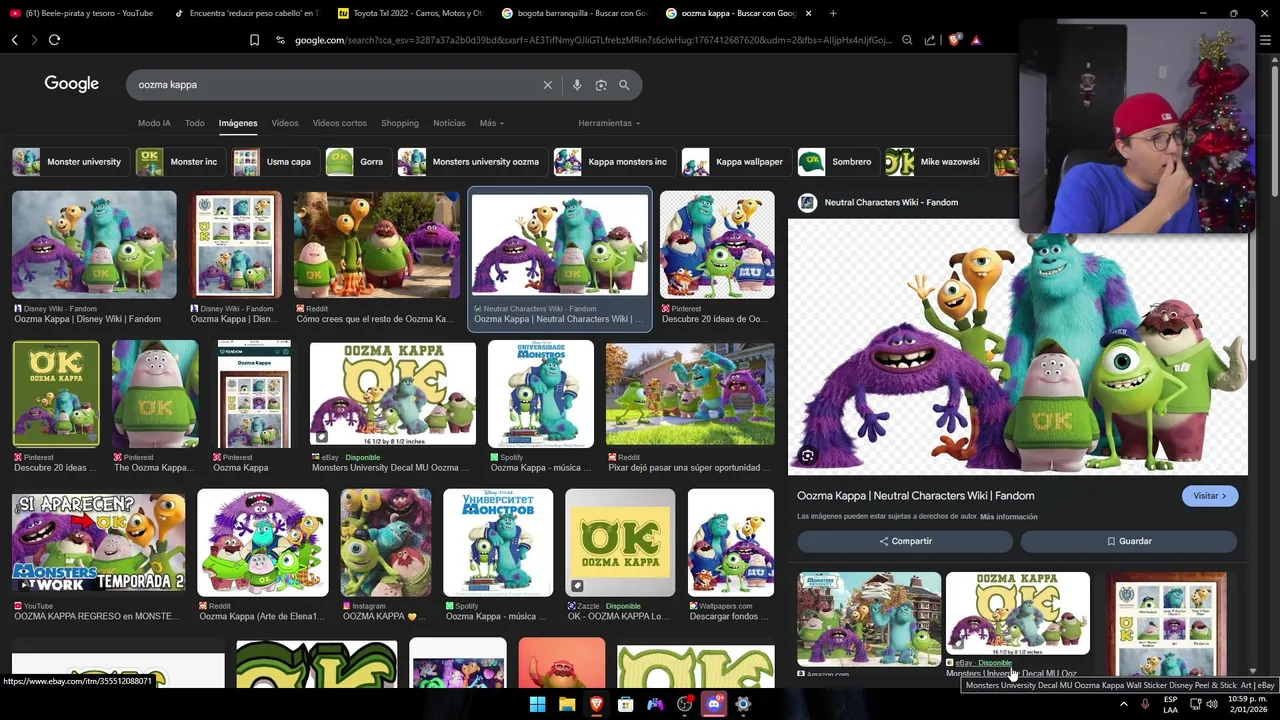Close the oozma kappa tab

(808, 13)
